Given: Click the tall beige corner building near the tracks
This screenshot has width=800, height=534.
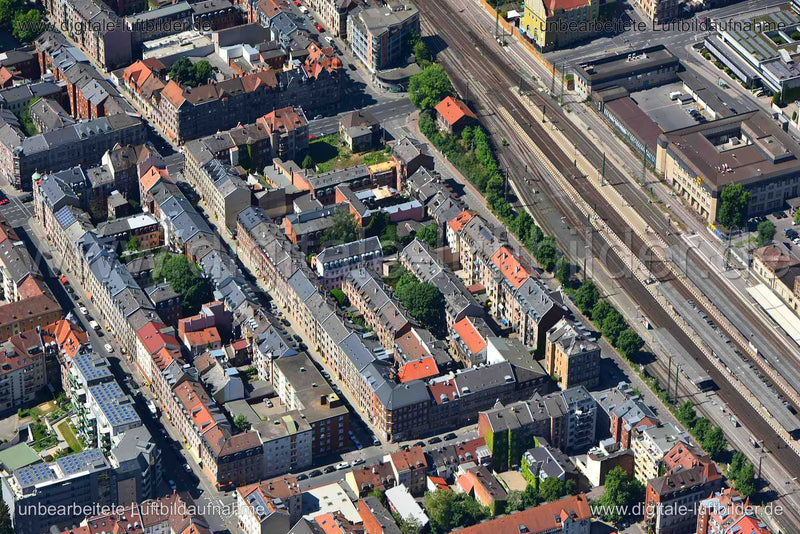Looking at the screenshot, I should (572, 354).
